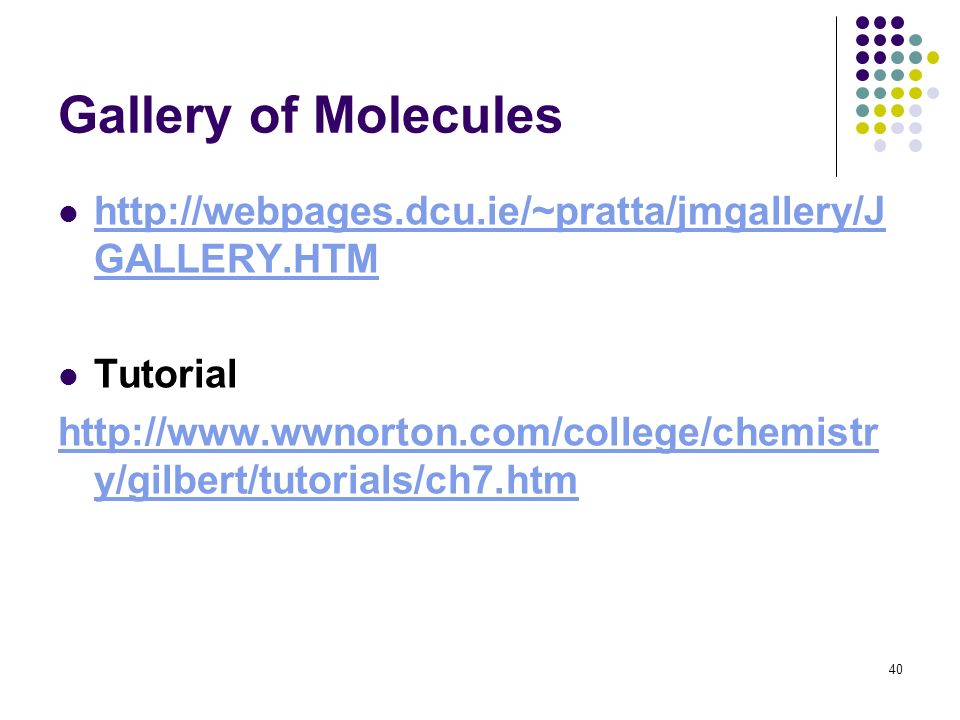Open the wwnorton.com chemistry tutorial link

point(468,436)
